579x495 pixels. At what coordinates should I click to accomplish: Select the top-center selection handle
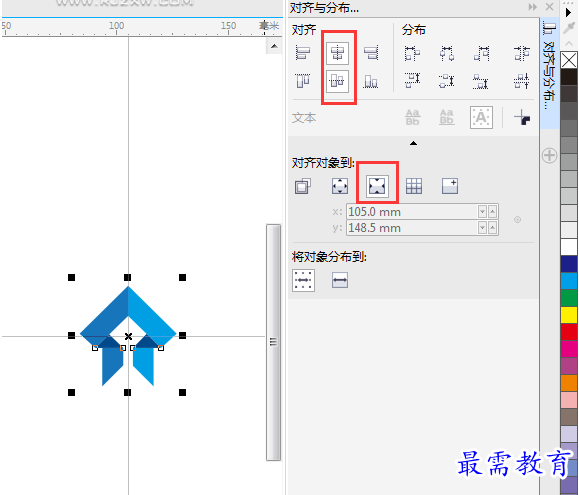coord(127,277)
